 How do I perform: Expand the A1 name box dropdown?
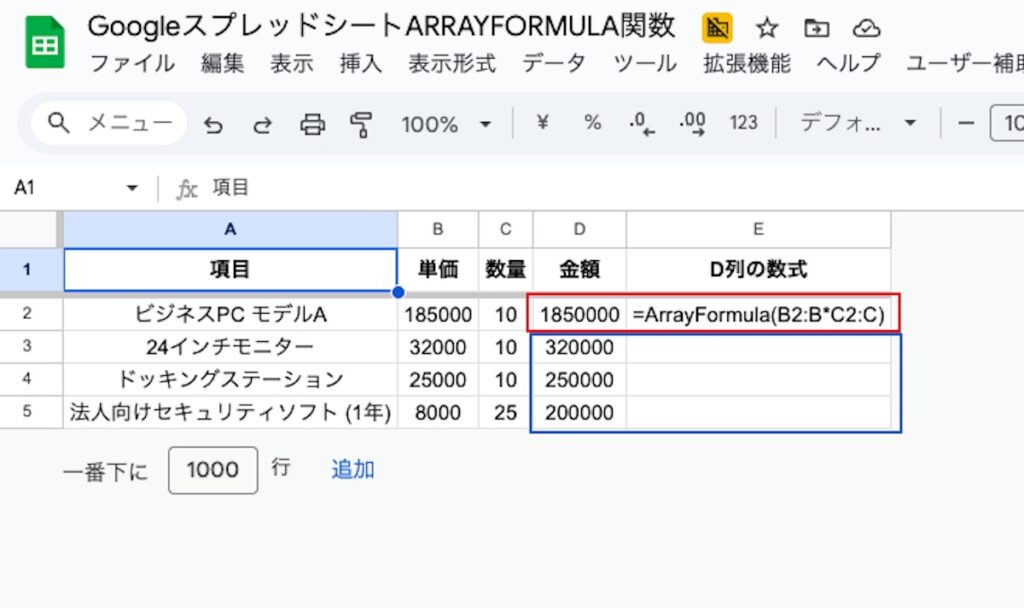(132, 188)
